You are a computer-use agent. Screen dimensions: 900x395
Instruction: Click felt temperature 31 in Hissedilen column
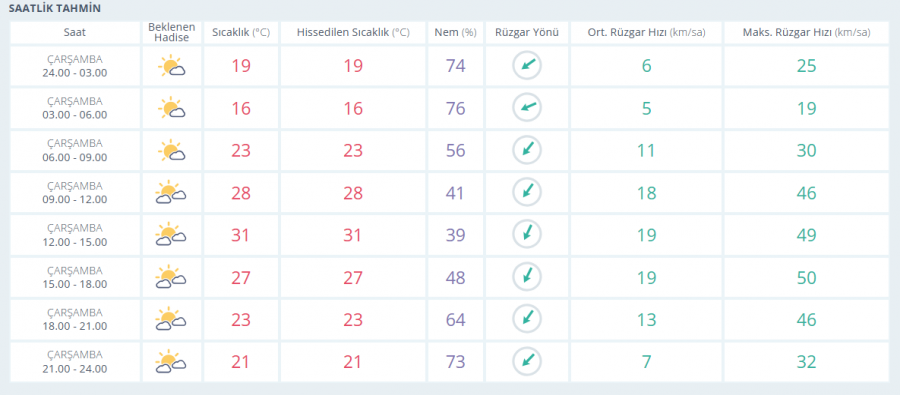[x=353, y=235]
